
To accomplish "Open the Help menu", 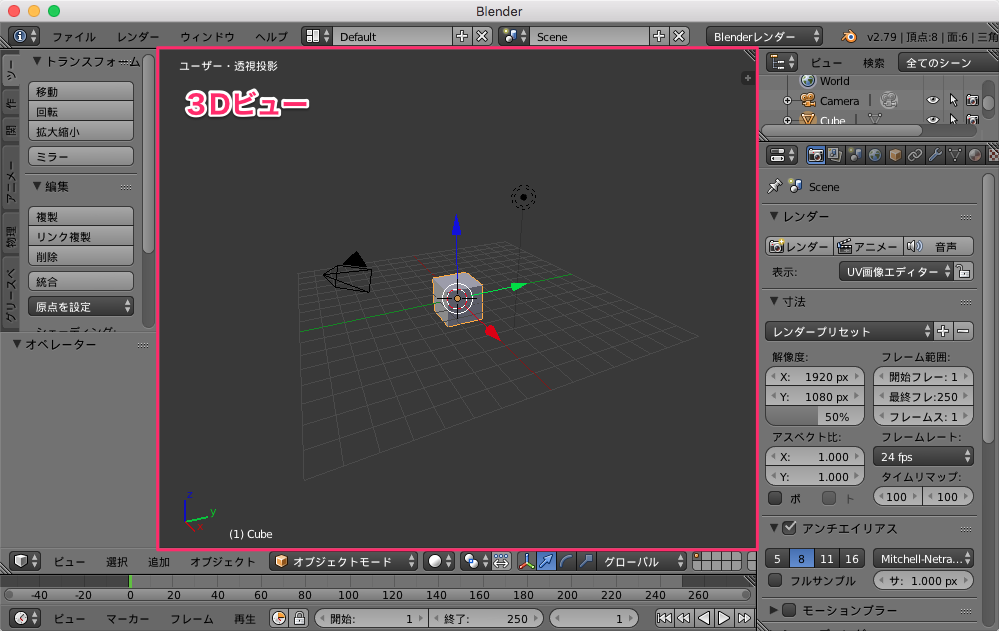I will pyautogui.click(x=271, y=37).
